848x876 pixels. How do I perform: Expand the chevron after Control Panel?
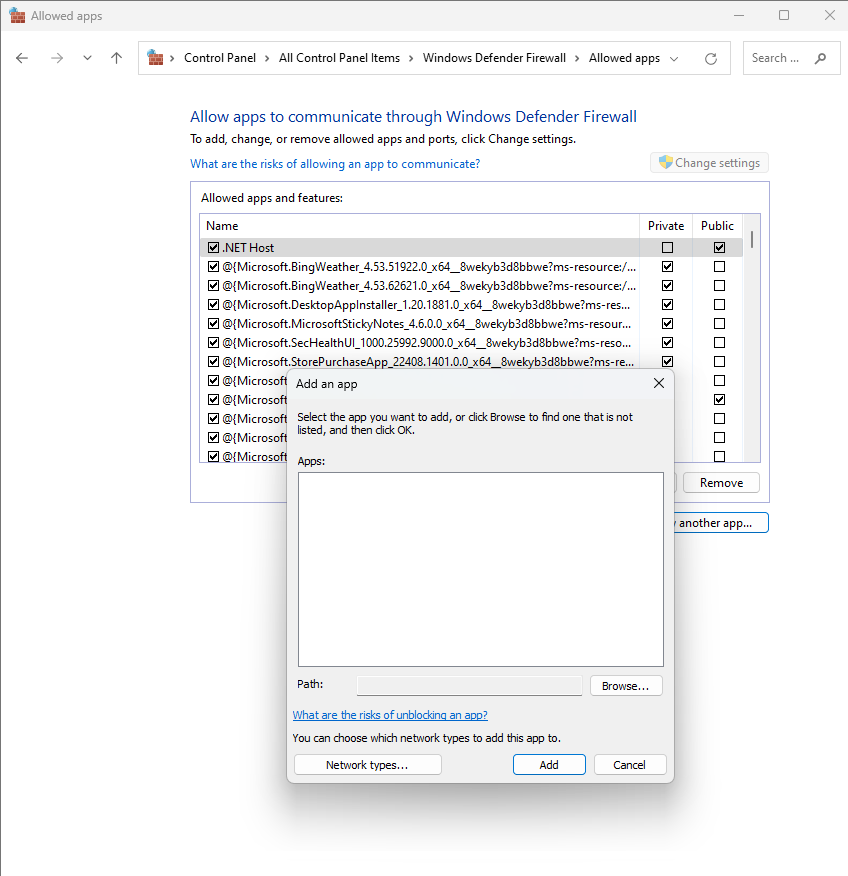(267, 59)
